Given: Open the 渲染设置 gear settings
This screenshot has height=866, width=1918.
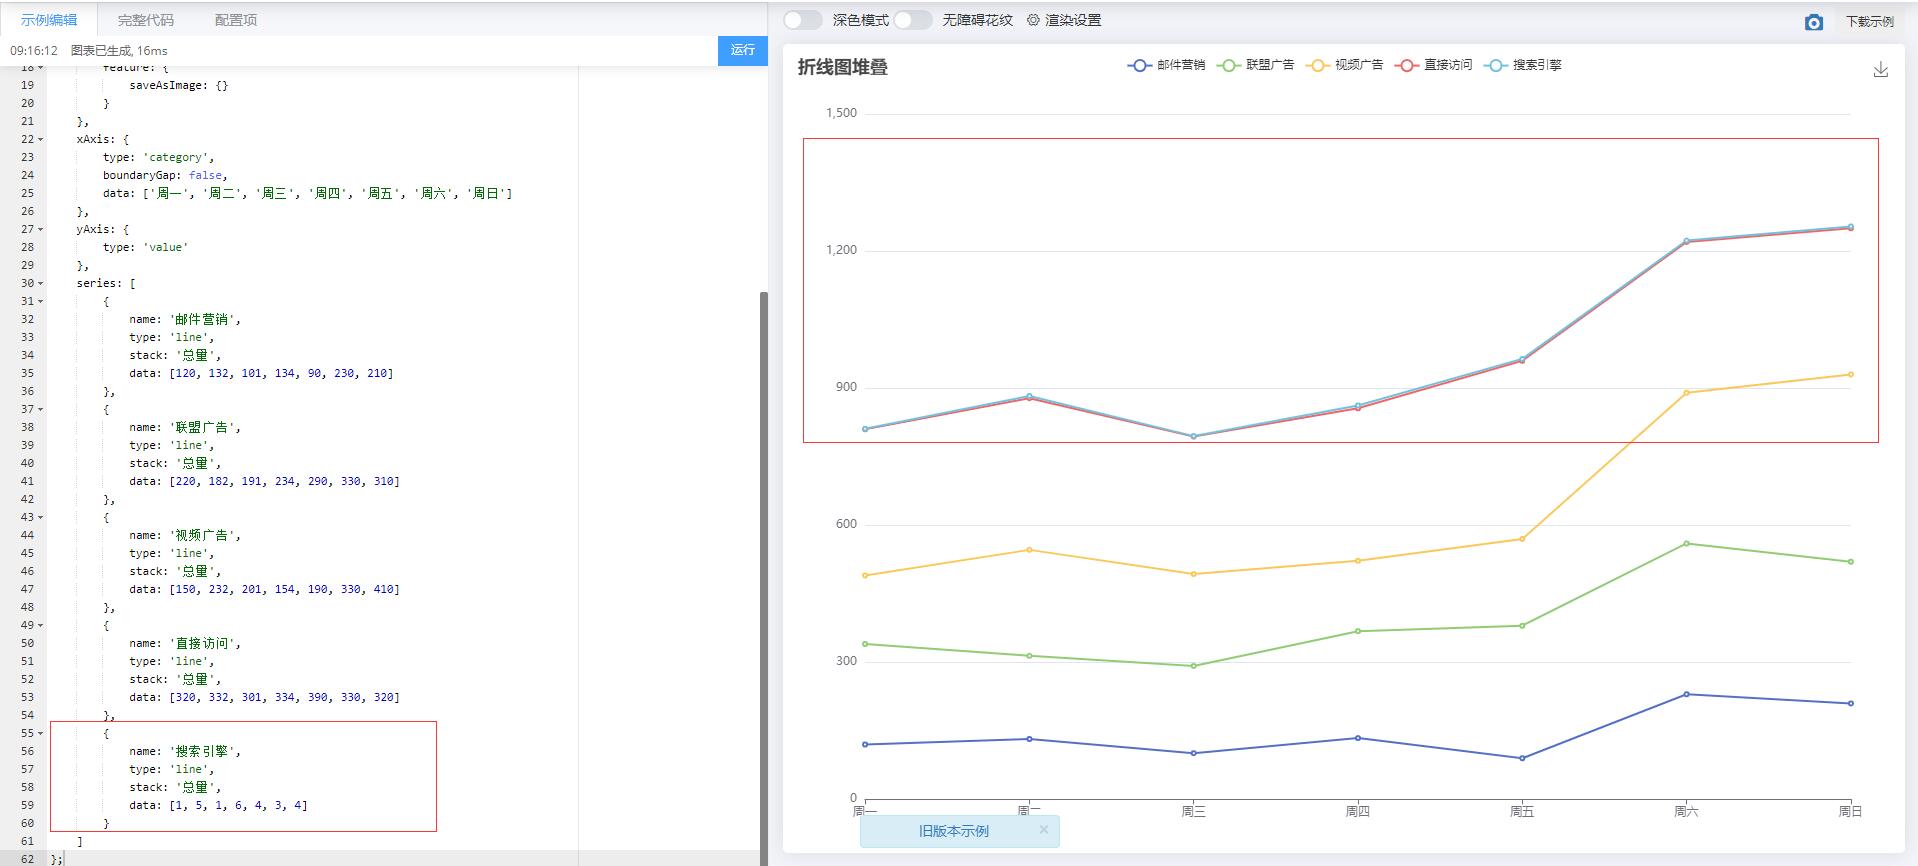Looking at the screenshot, I should tap(1064, 20).
